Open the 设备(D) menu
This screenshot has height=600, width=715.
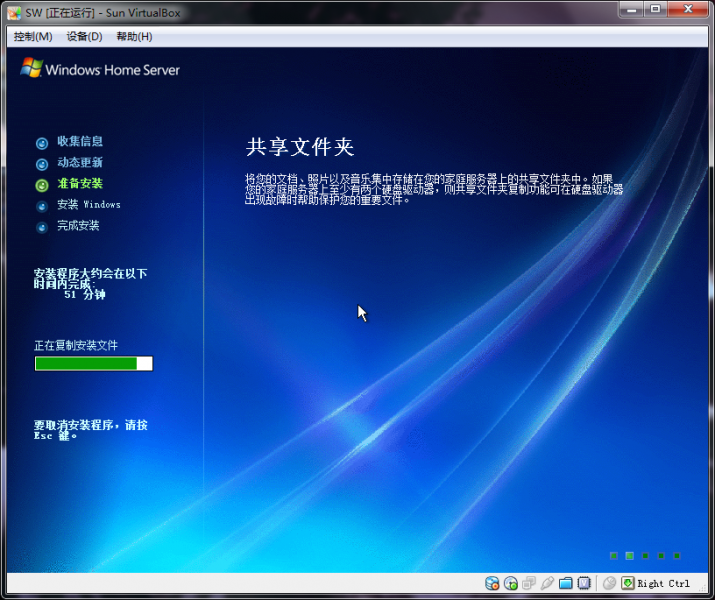pyautogui.click(x=84, y=36)
